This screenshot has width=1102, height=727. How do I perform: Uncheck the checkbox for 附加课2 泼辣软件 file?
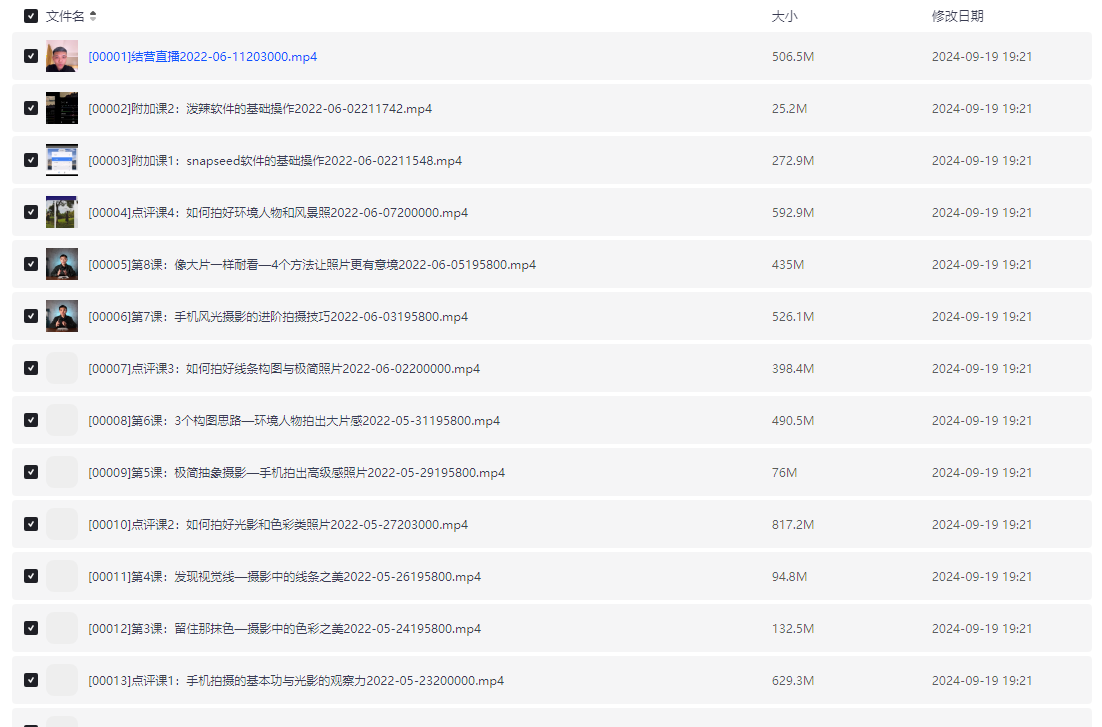(x=31, y=108)
